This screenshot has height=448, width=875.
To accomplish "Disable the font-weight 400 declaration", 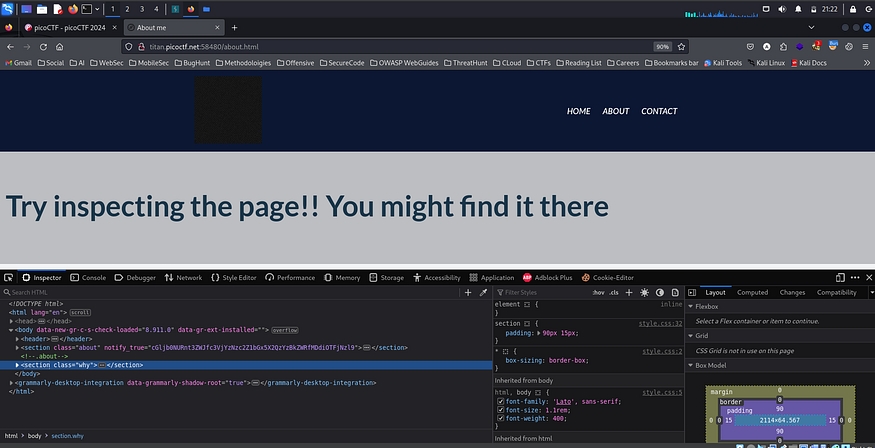I will (x=501, y=419).
